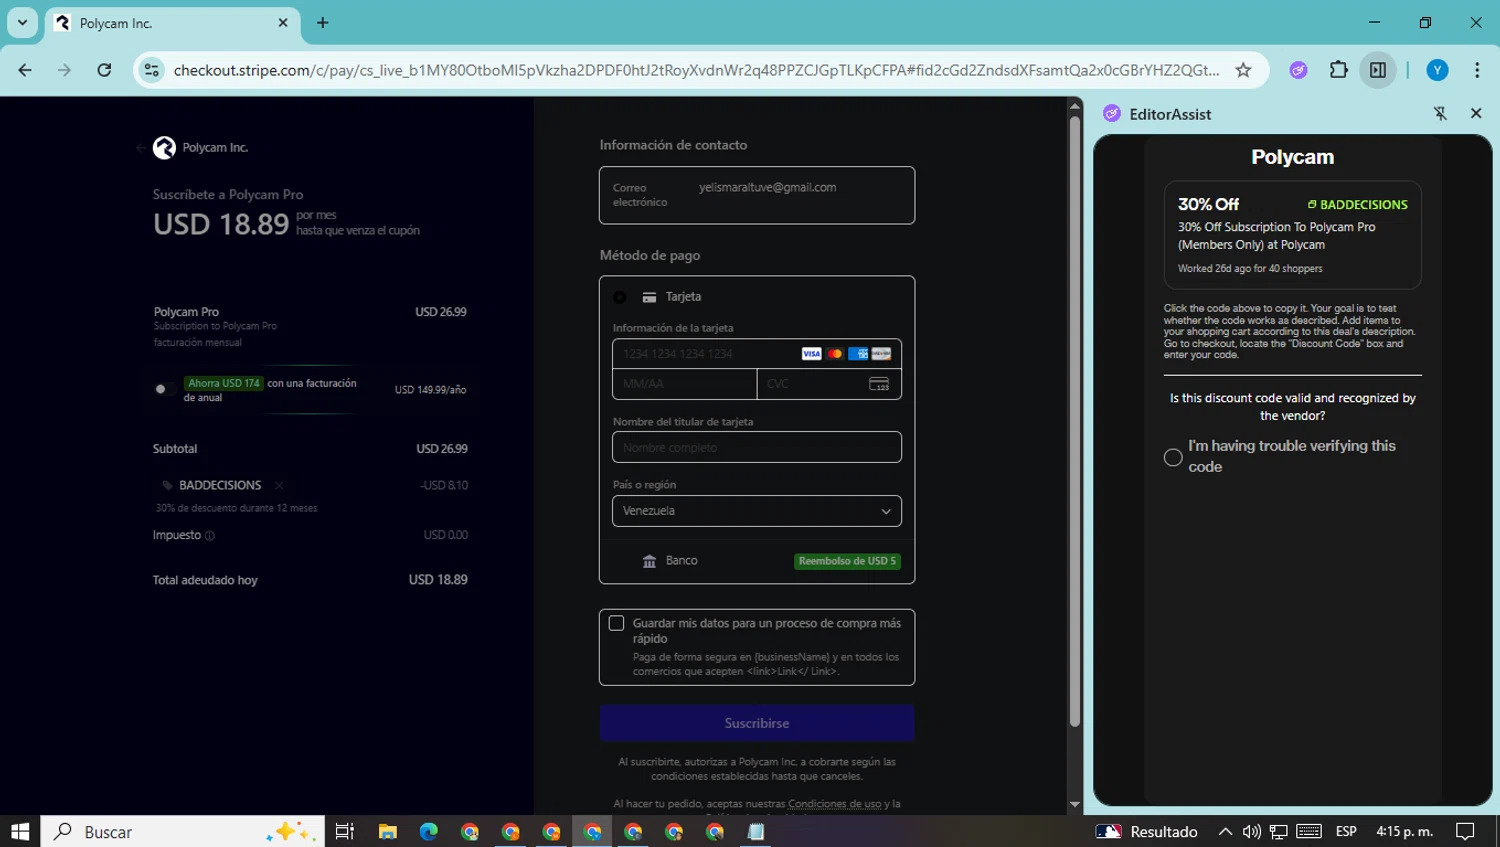Open Microsoft Edge from the taskbar

click(428, 831)
